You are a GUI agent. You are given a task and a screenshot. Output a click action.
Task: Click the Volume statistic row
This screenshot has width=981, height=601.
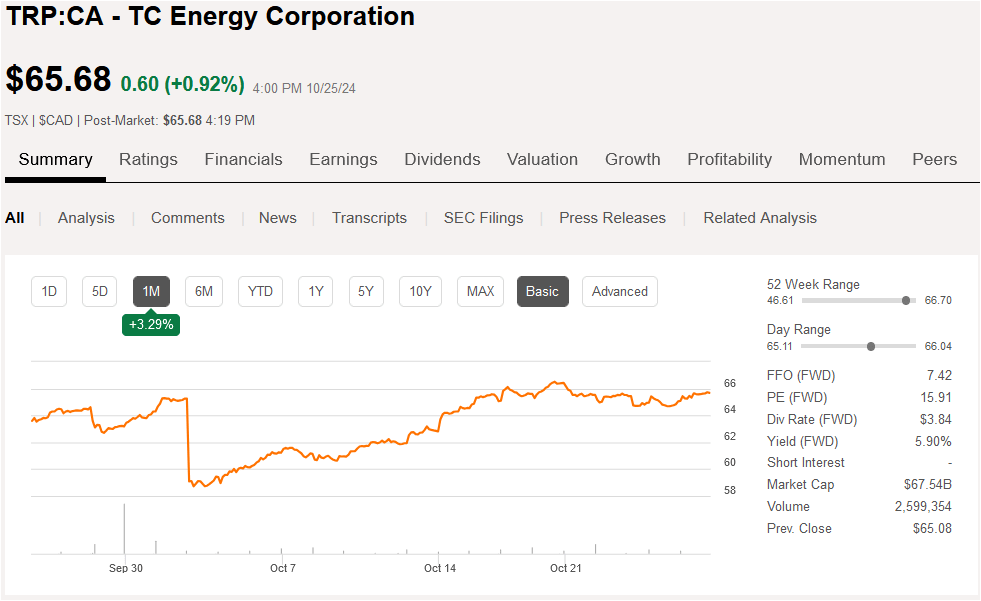coord(862,506)
